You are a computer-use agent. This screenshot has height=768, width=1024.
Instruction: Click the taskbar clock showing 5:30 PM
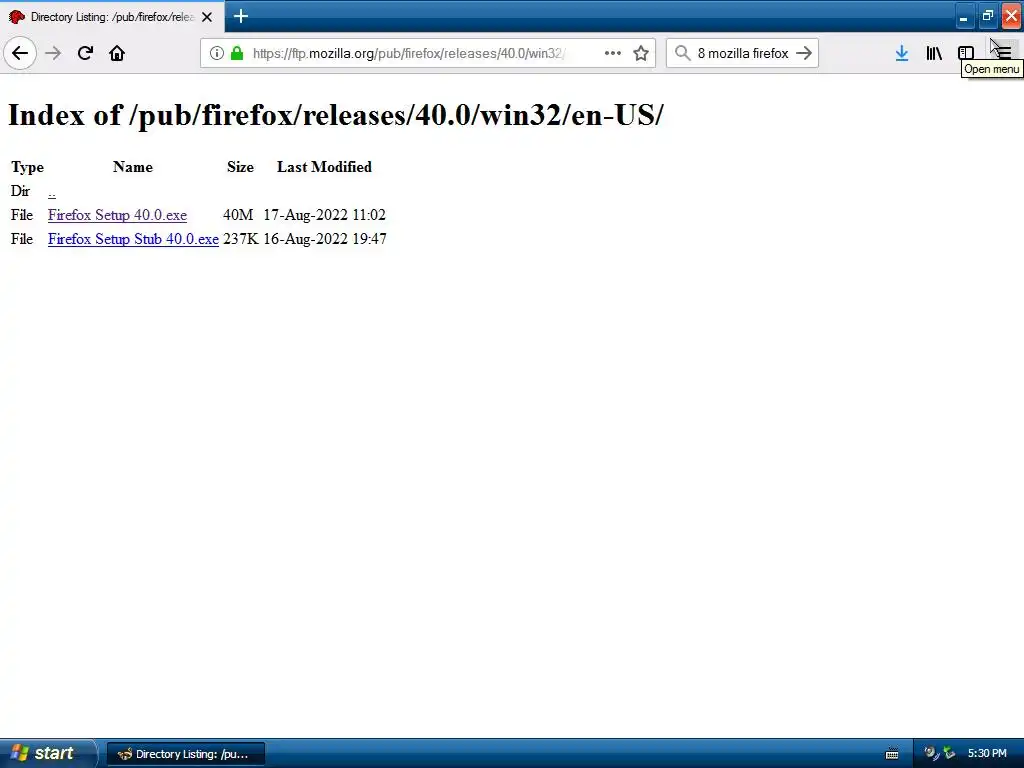pos(987,754)
